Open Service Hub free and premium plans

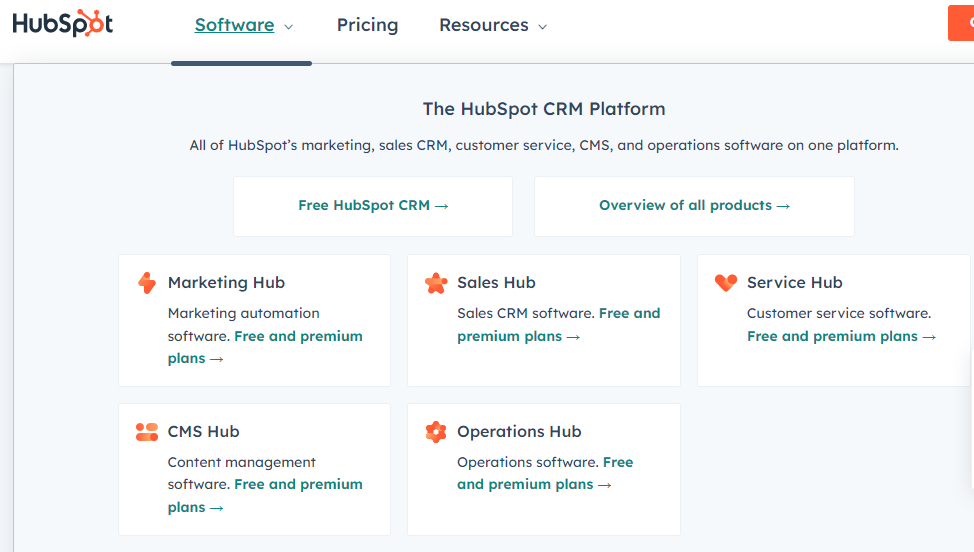coord(841,337)
